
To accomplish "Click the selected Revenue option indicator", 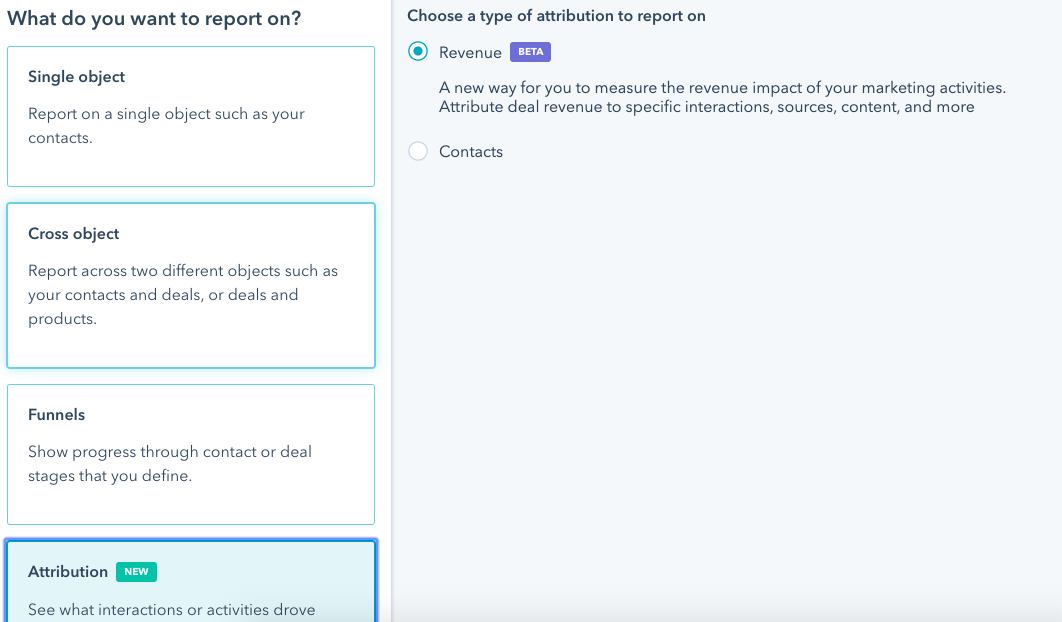I will (x=418, y=51).
